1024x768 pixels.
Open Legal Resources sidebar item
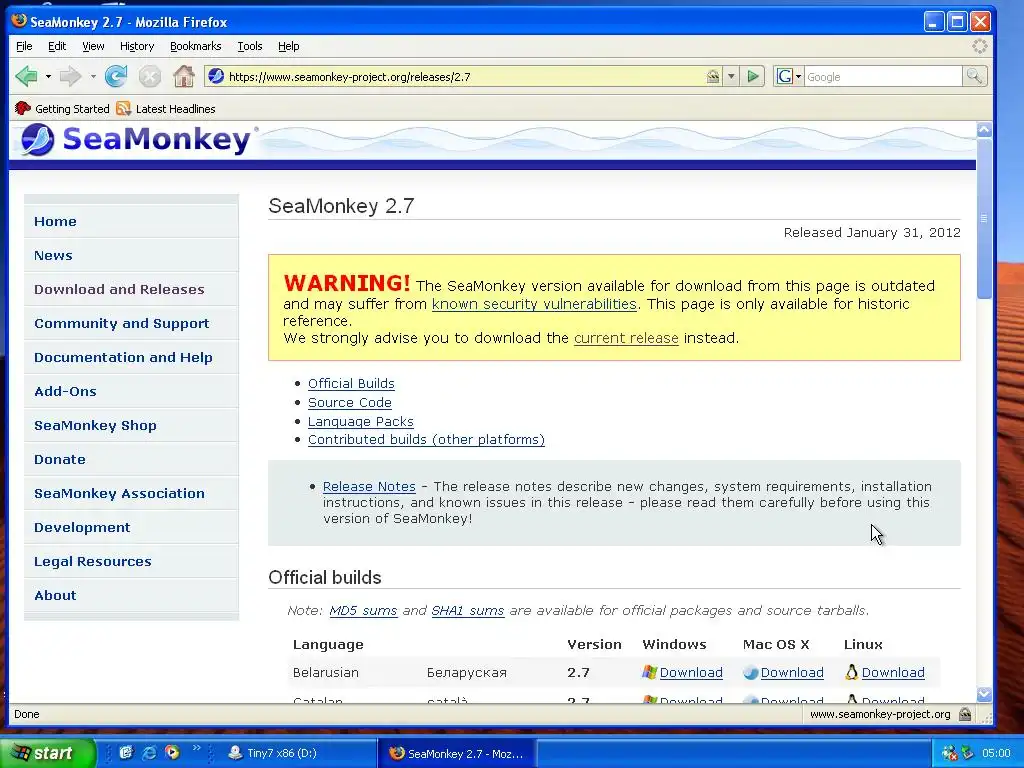pyautogui.click(x=131, y=561)
